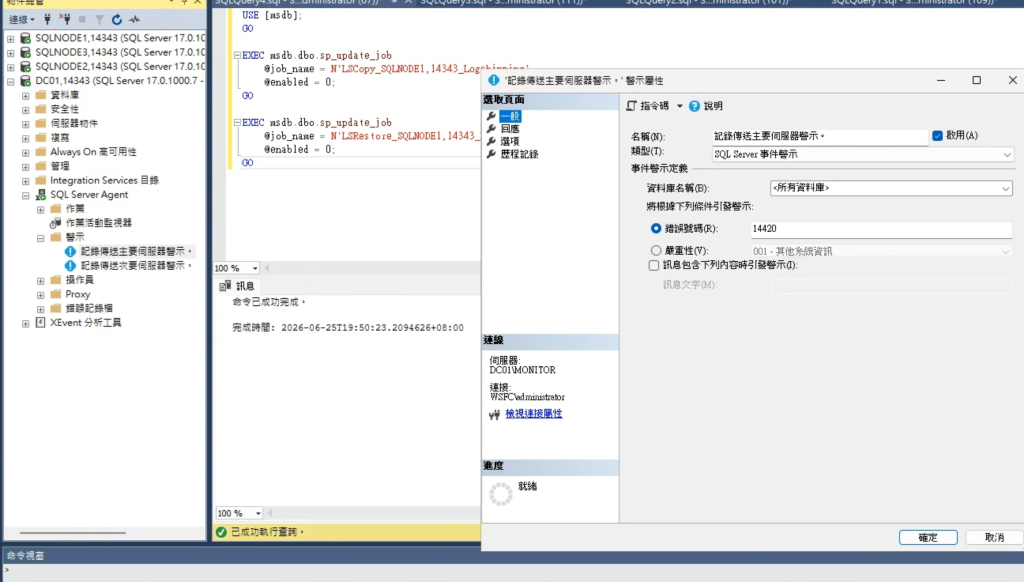
Task: Click the 名稱 input field
Action: coord(820,136)
